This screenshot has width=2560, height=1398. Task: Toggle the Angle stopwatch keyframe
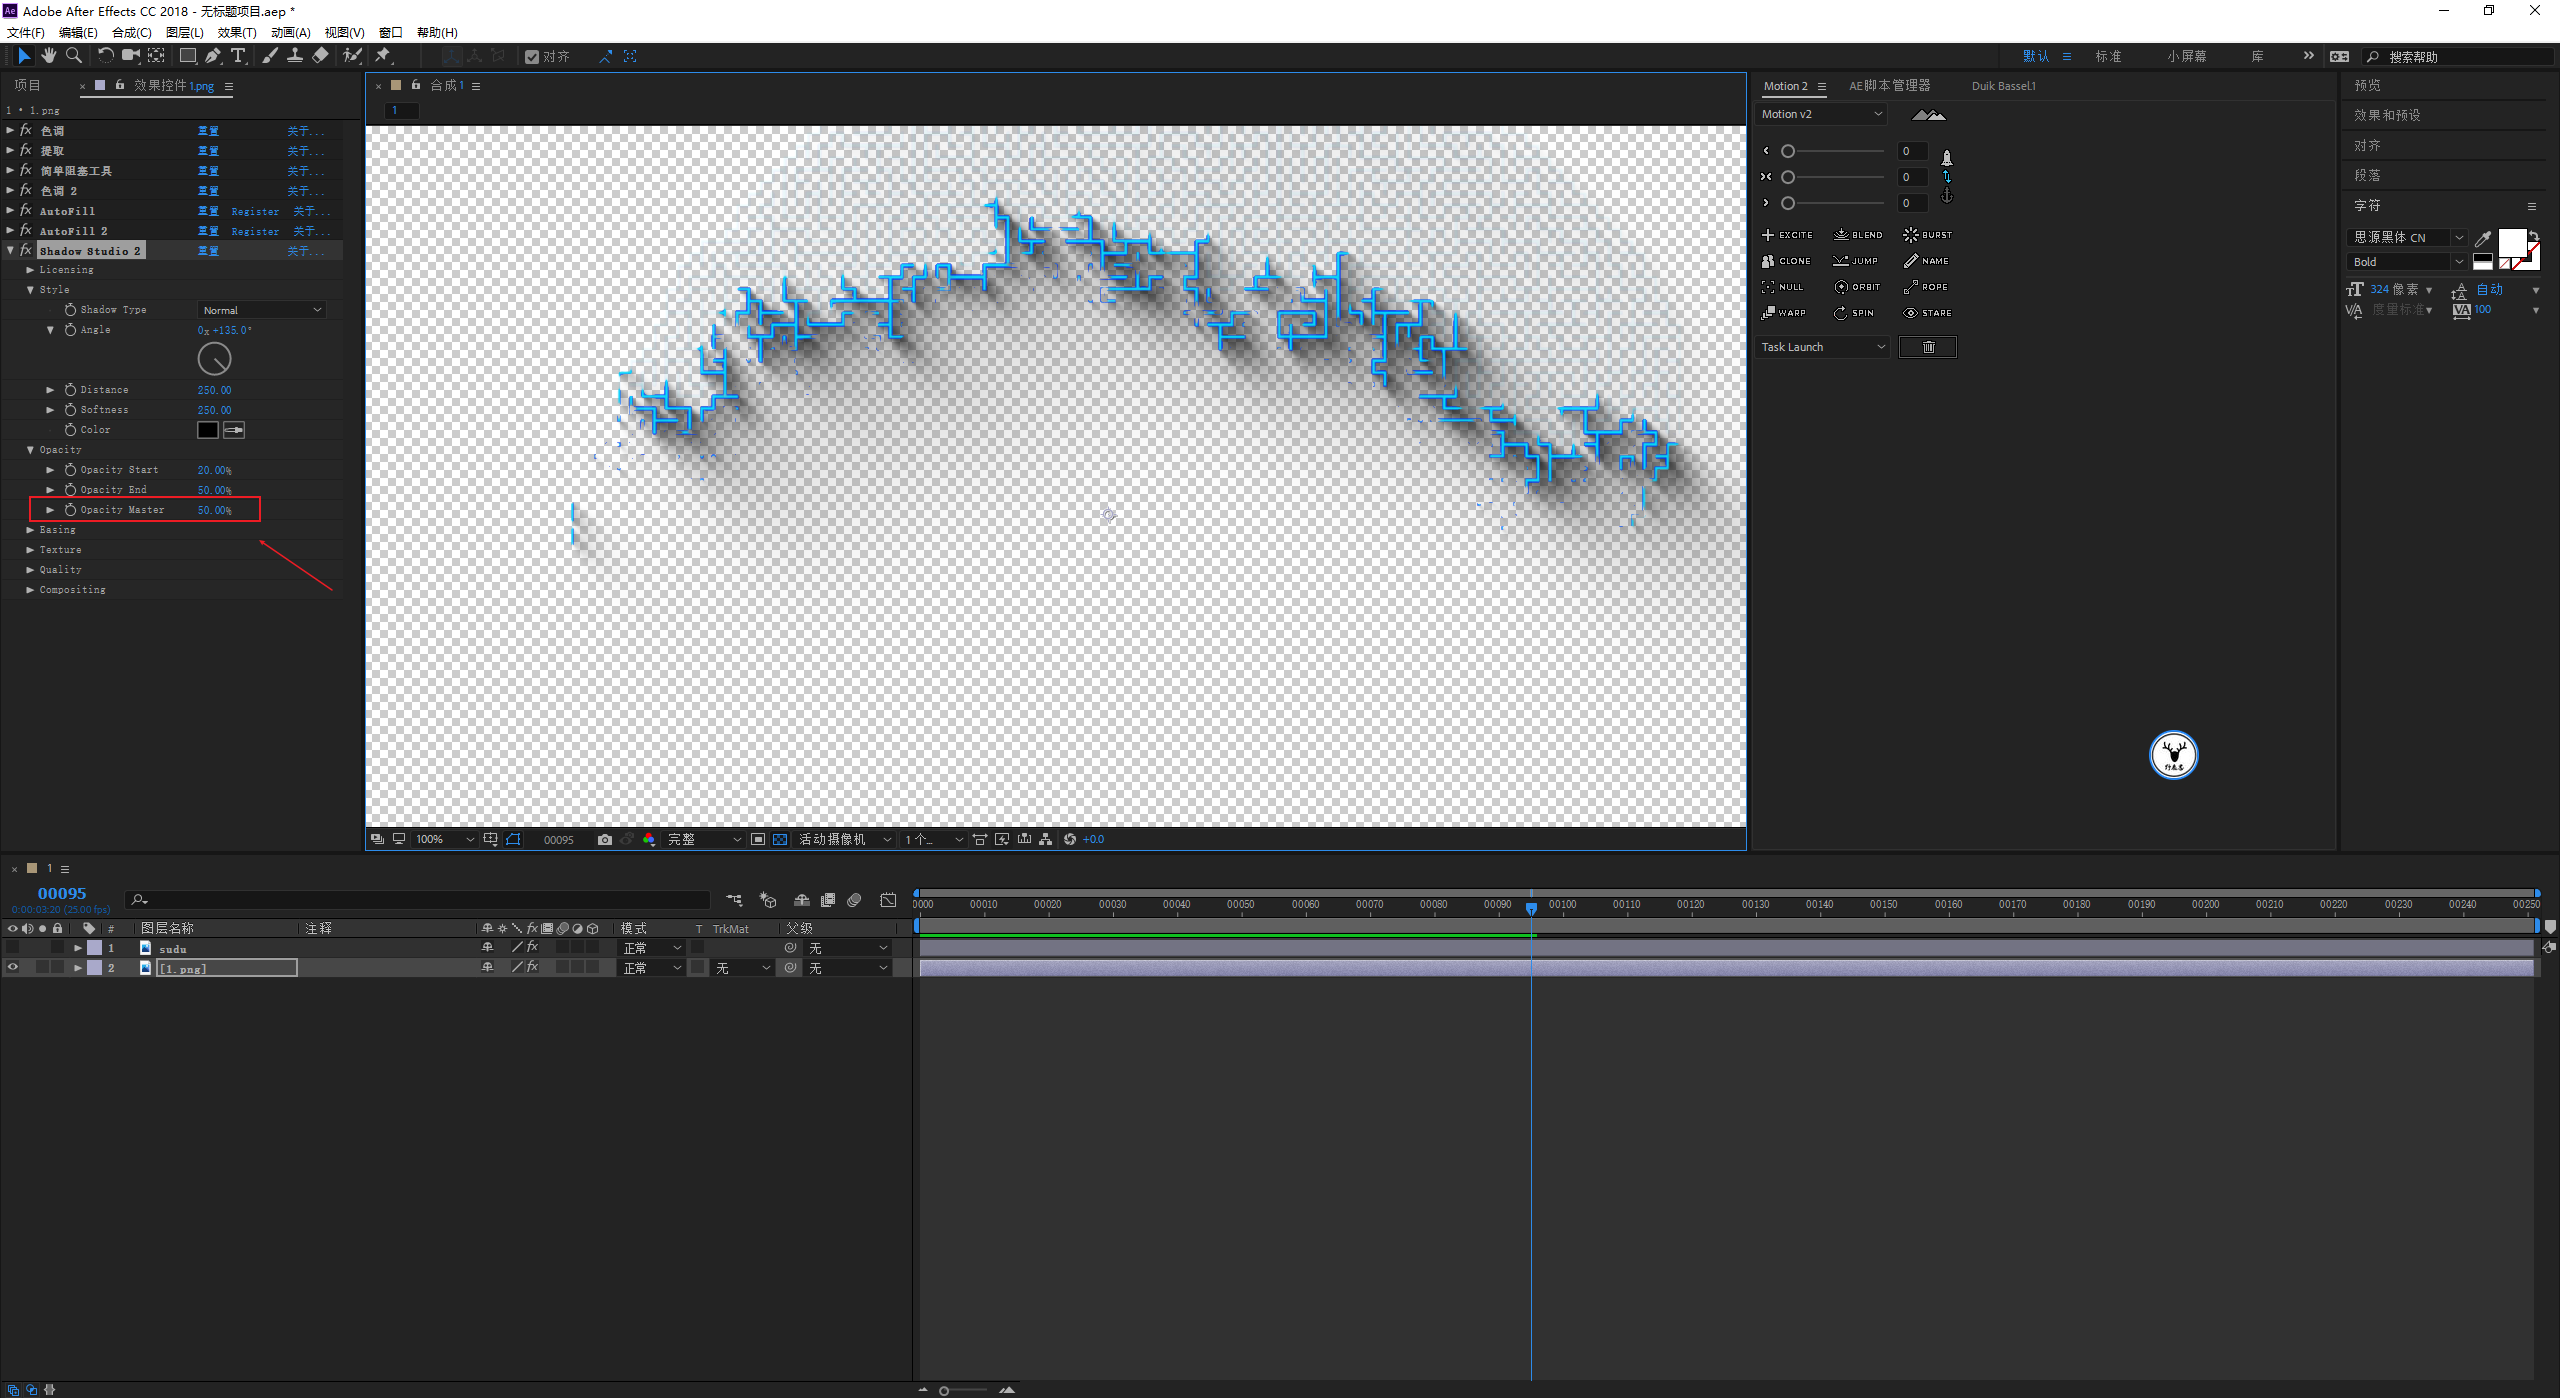point(70,330)
